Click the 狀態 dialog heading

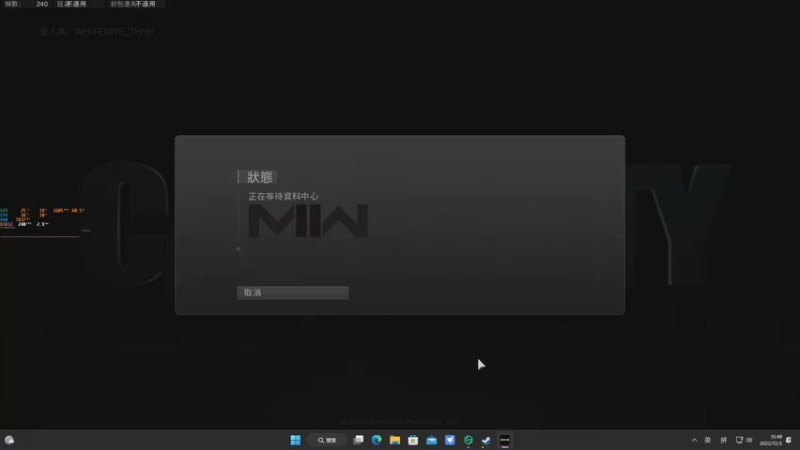tap(260, 177)
